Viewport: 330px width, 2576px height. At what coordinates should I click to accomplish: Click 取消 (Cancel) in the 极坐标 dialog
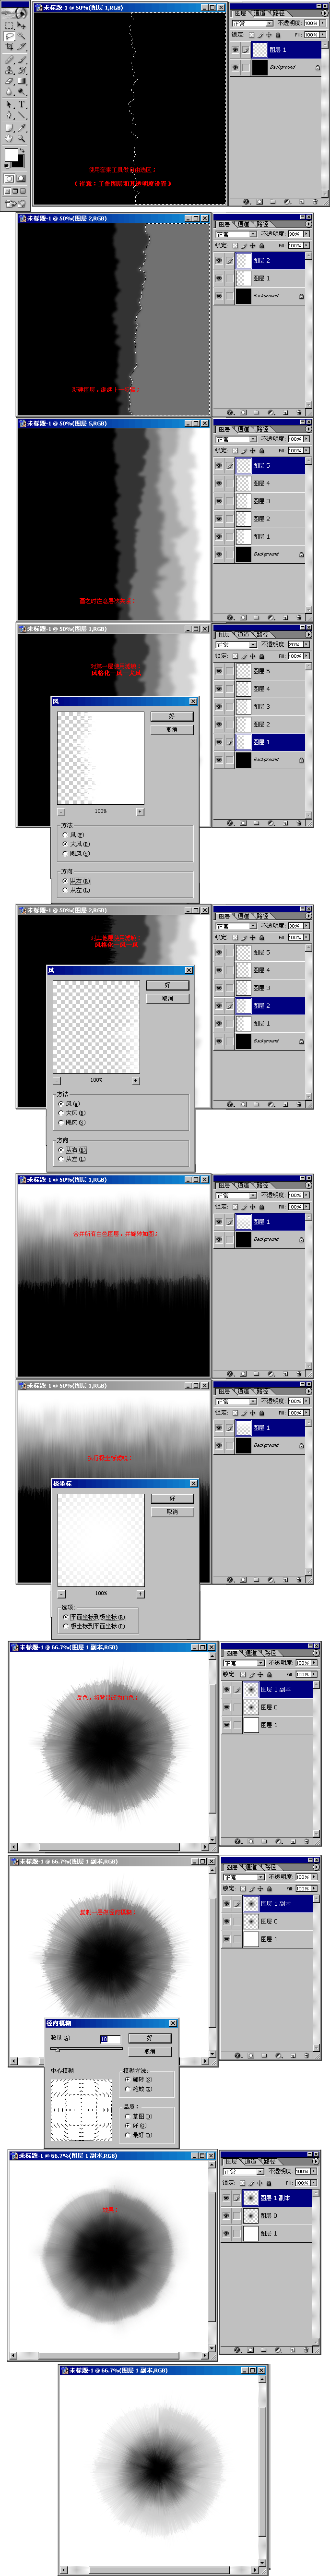tap(172, 1511)
